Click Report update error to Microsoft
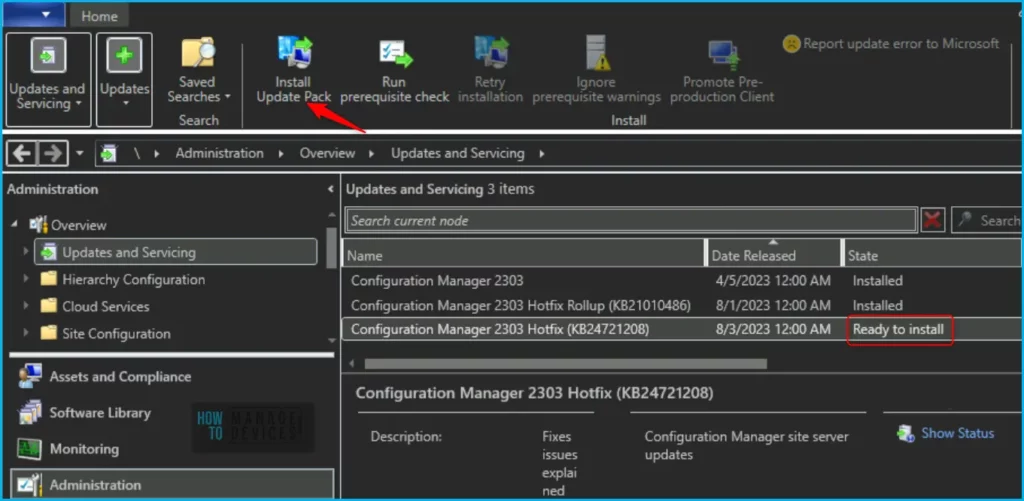The height and width of the screenshot is (501, 1024). point(891,44)
